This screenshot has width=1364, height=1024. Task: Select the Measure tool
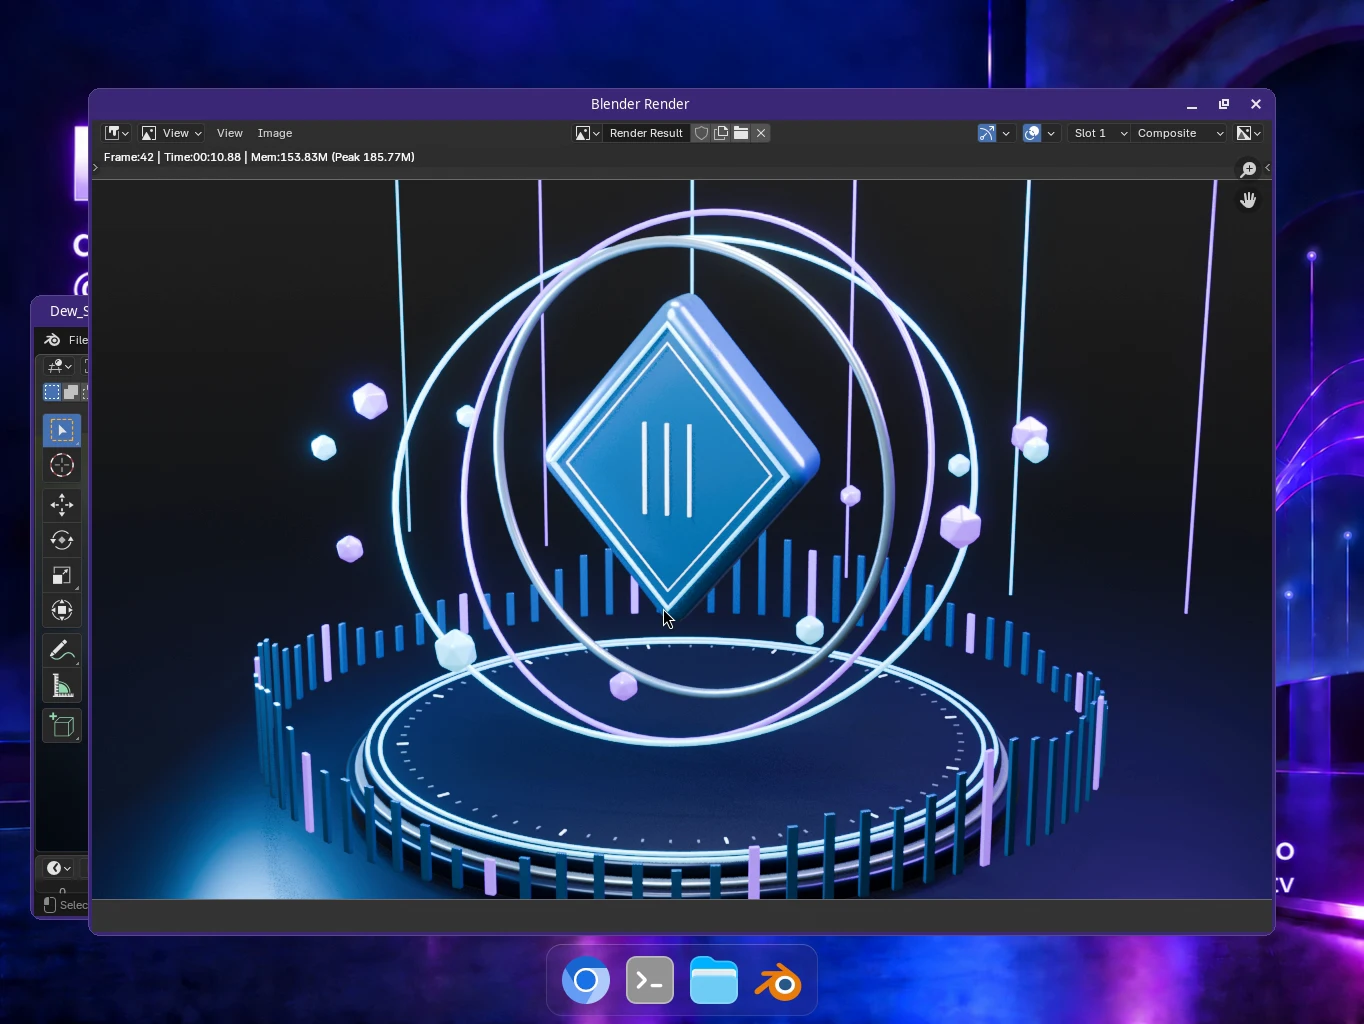(x=62, y=686)
